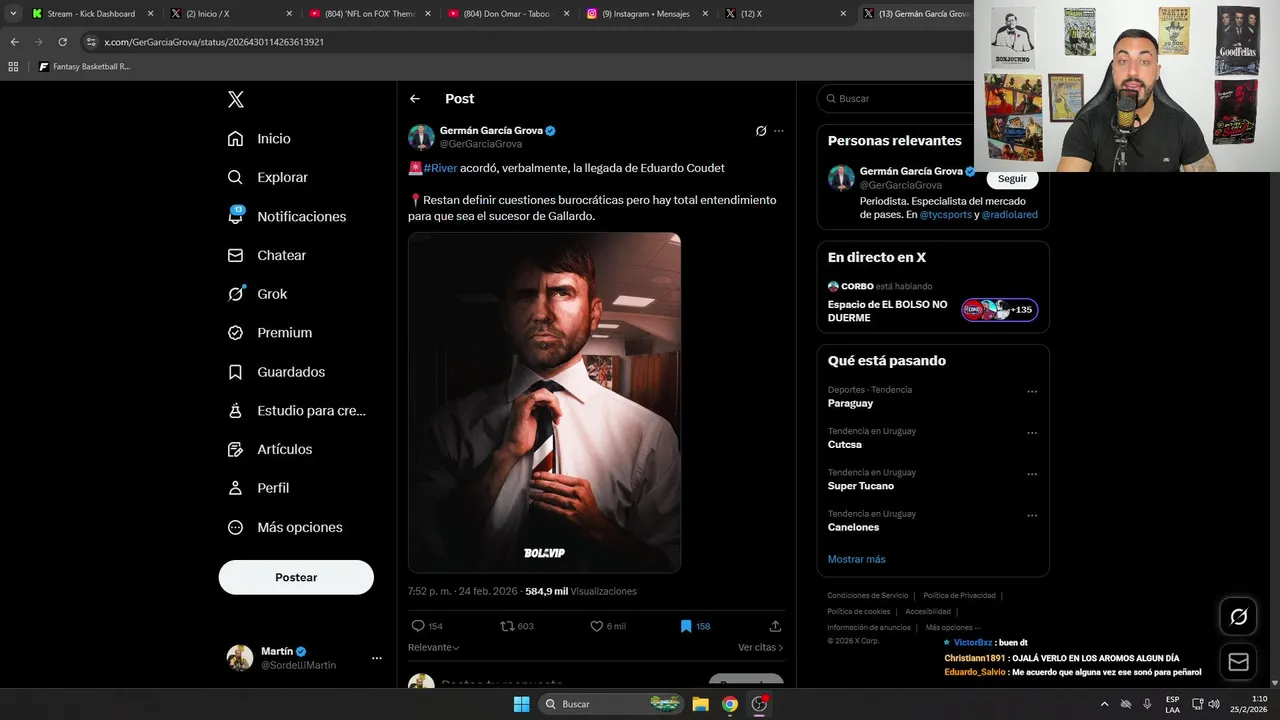Open the Coudet image in the post
This screenshot has height=720, width=1280.
(544, 402)
